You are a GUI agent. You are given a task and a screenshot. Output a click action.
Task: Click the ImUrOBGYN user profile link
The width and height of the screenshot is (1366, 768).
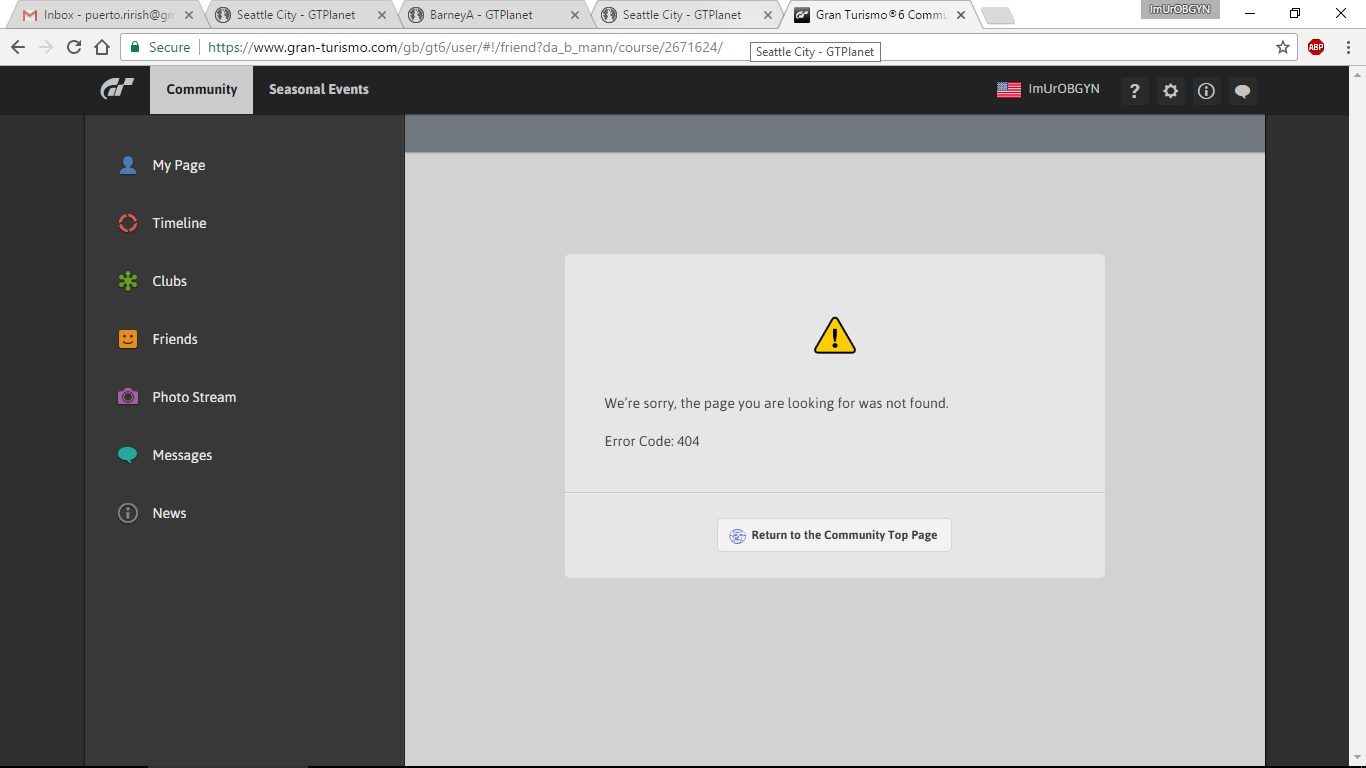(x=1062, y=89)
